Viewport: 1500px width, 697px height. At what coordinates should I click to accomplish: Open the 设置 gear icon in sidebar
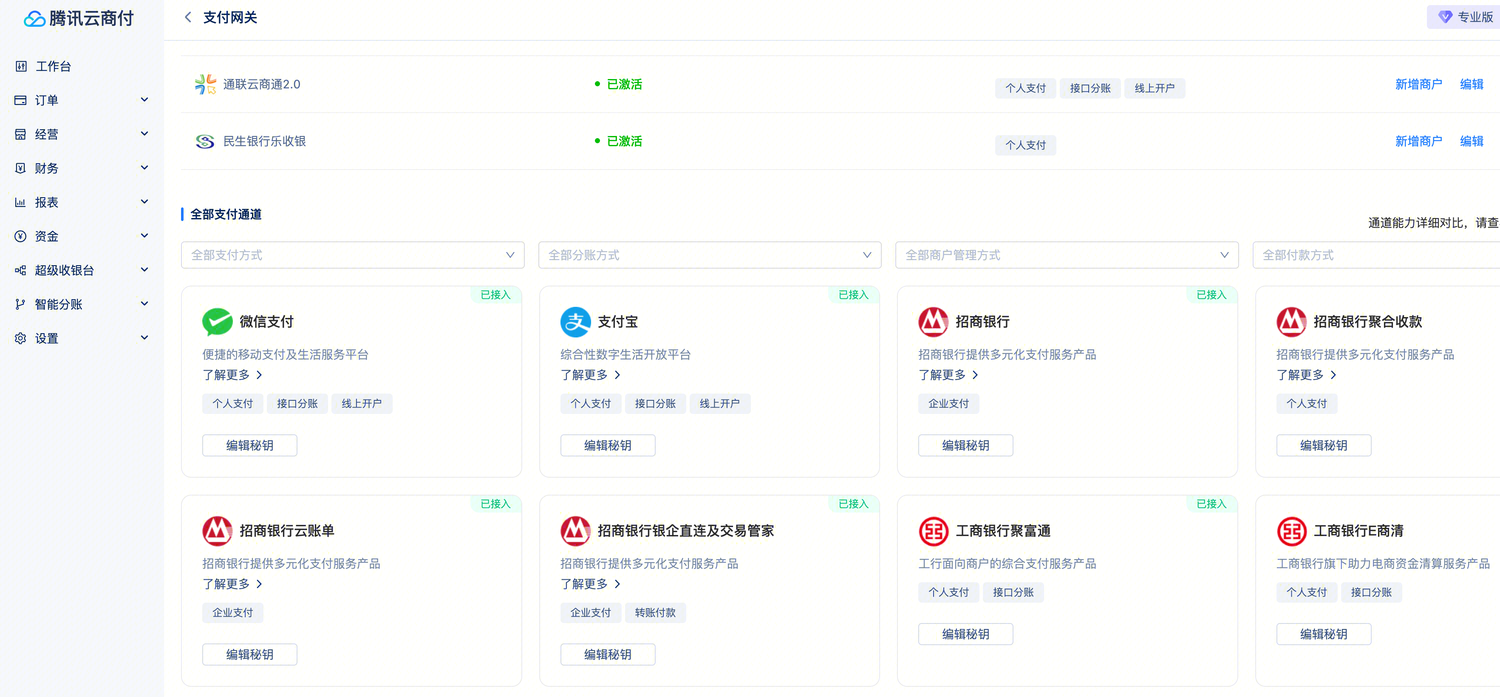pyautogui.click(x=22, y=338)
